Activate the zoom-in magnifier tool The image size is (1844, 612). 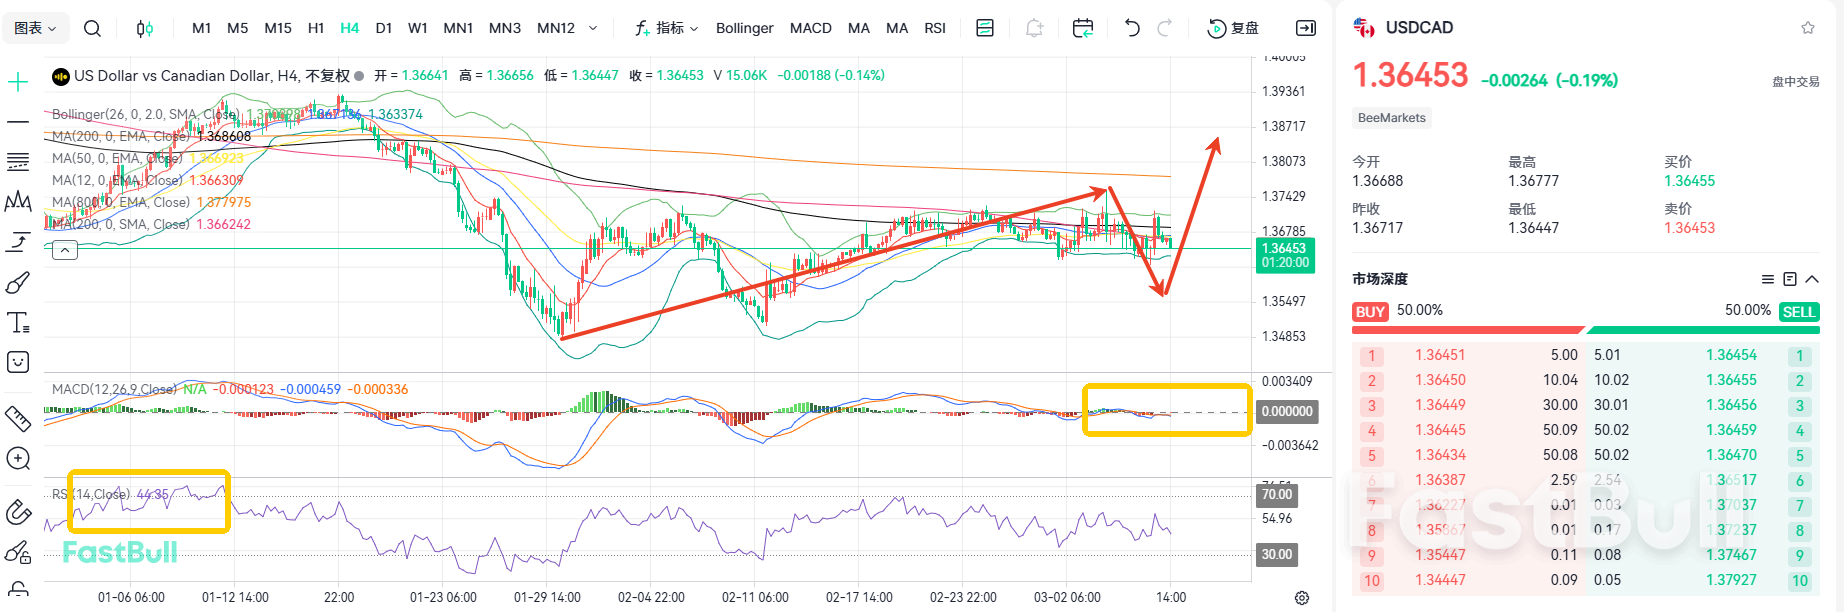pyautogui.click(x=18, y=459)
